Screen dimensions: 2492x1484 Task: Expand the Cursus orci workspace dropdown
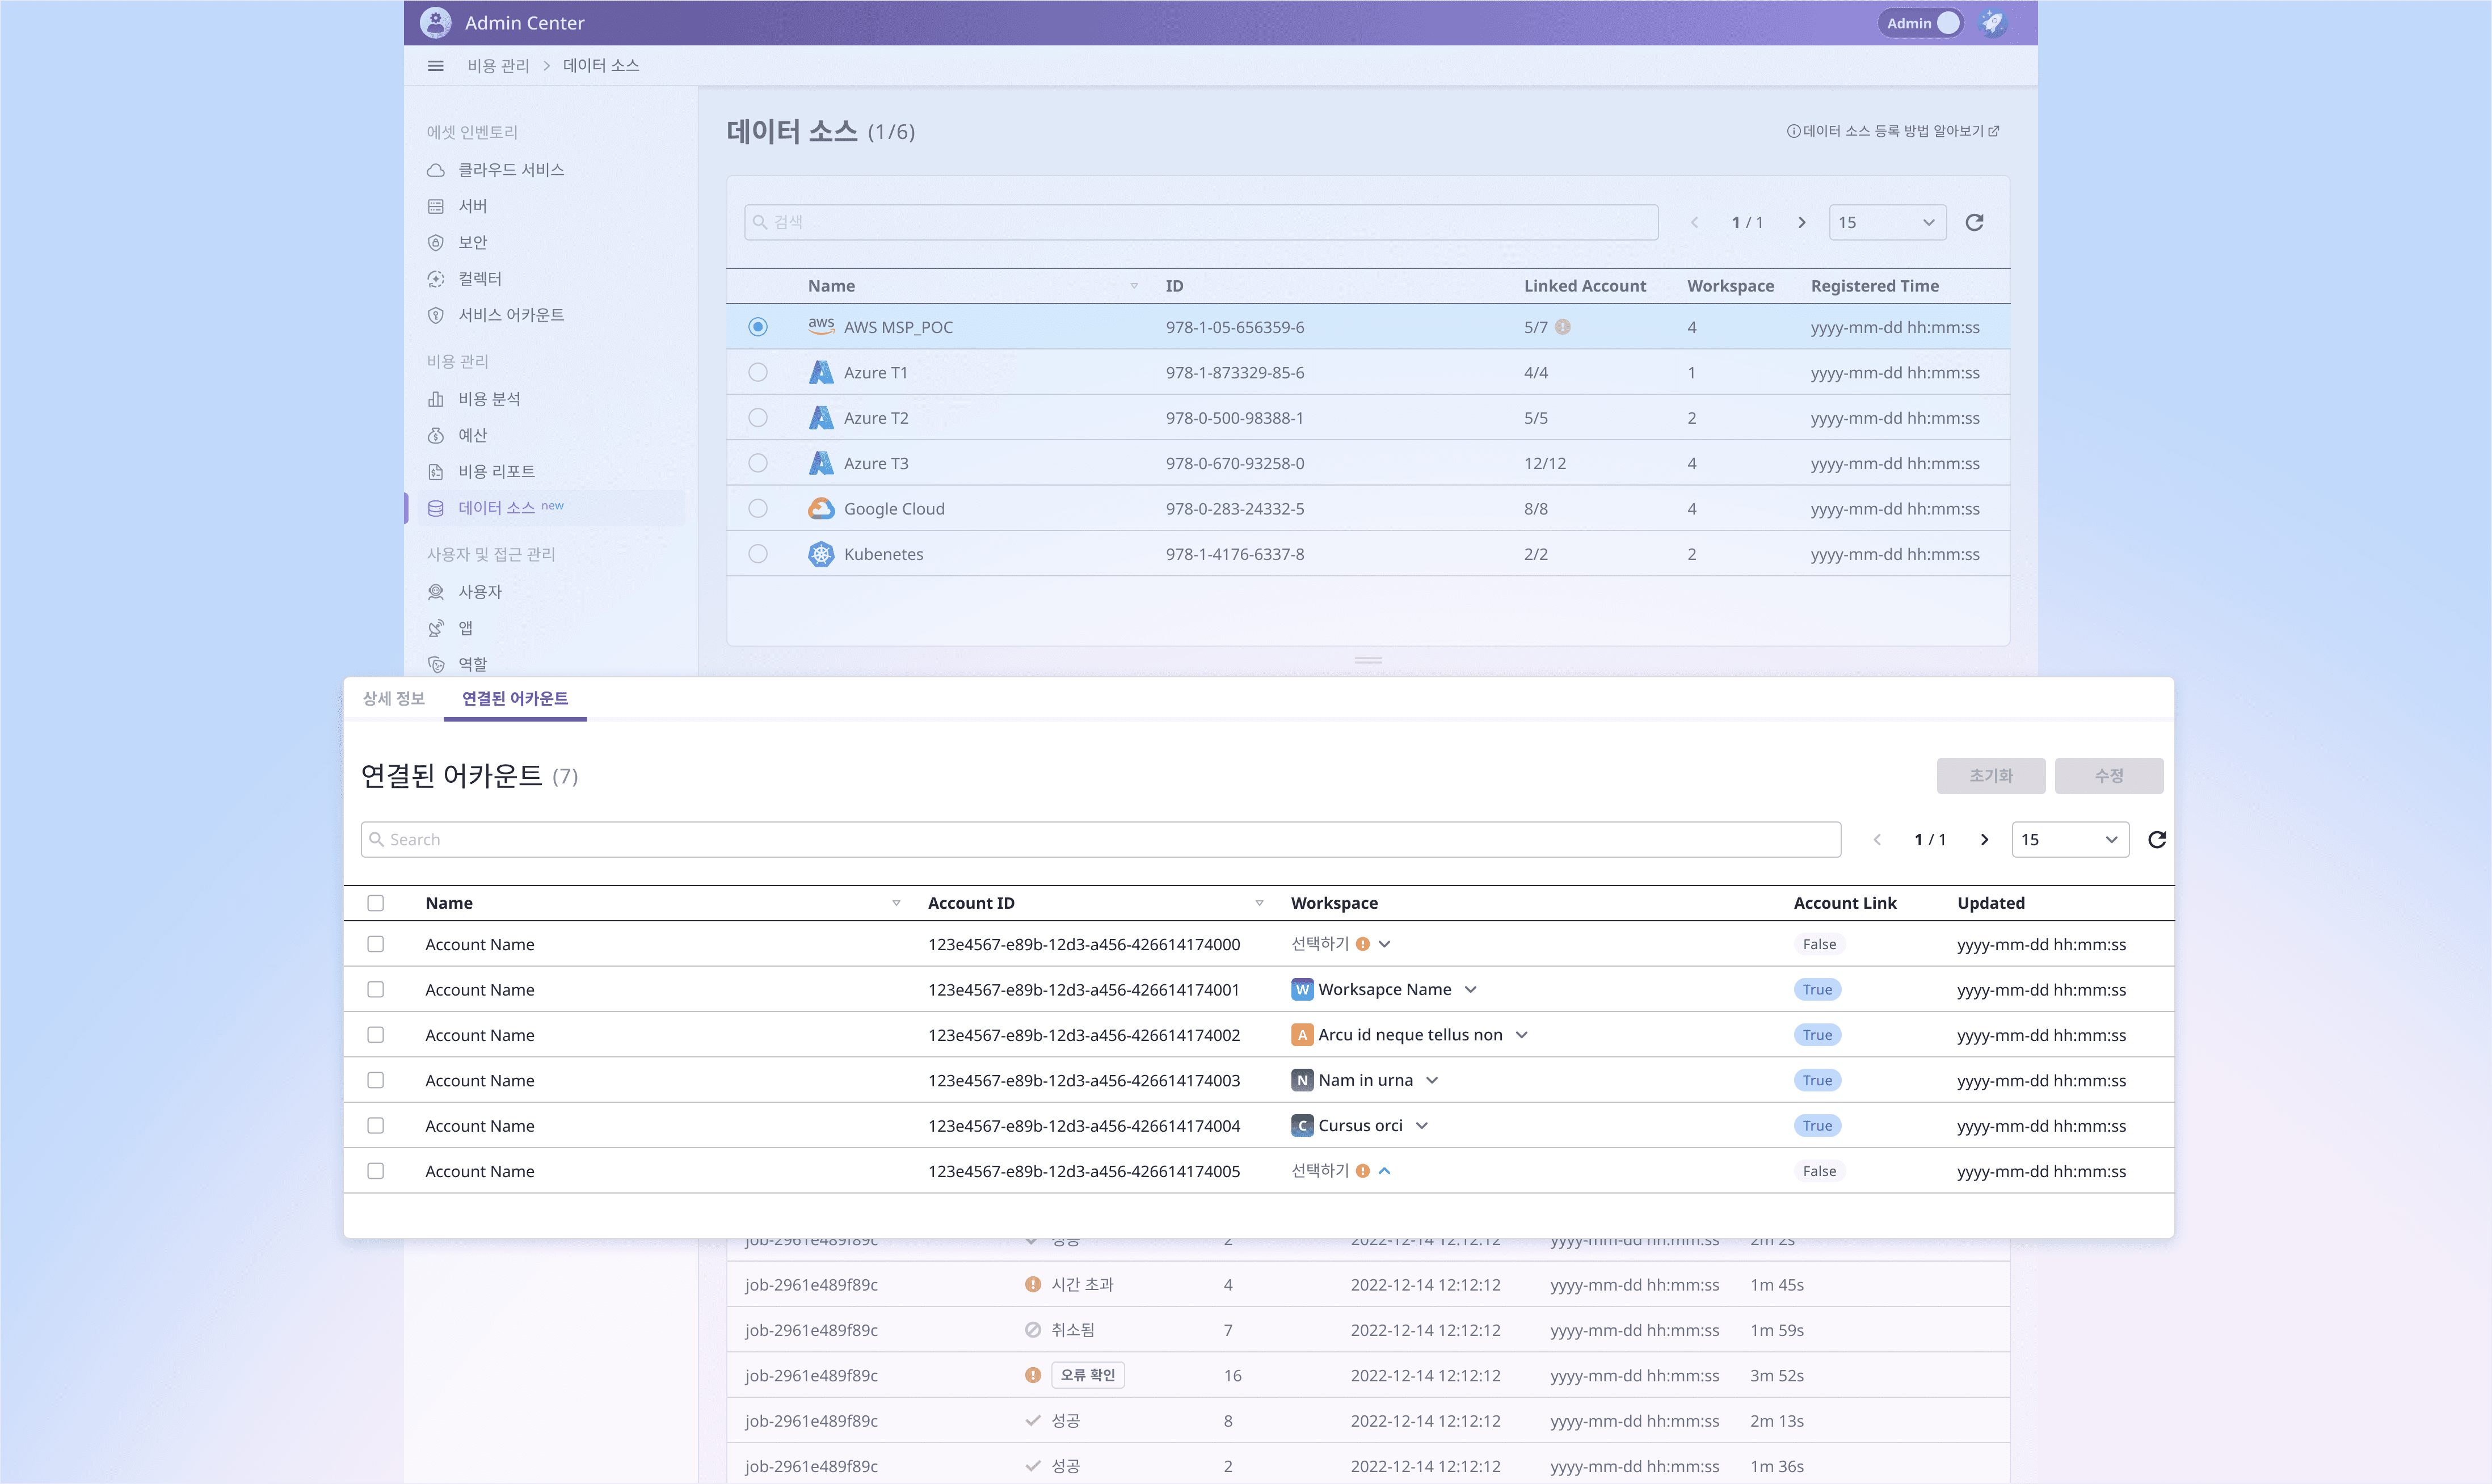point(1422,1125)
